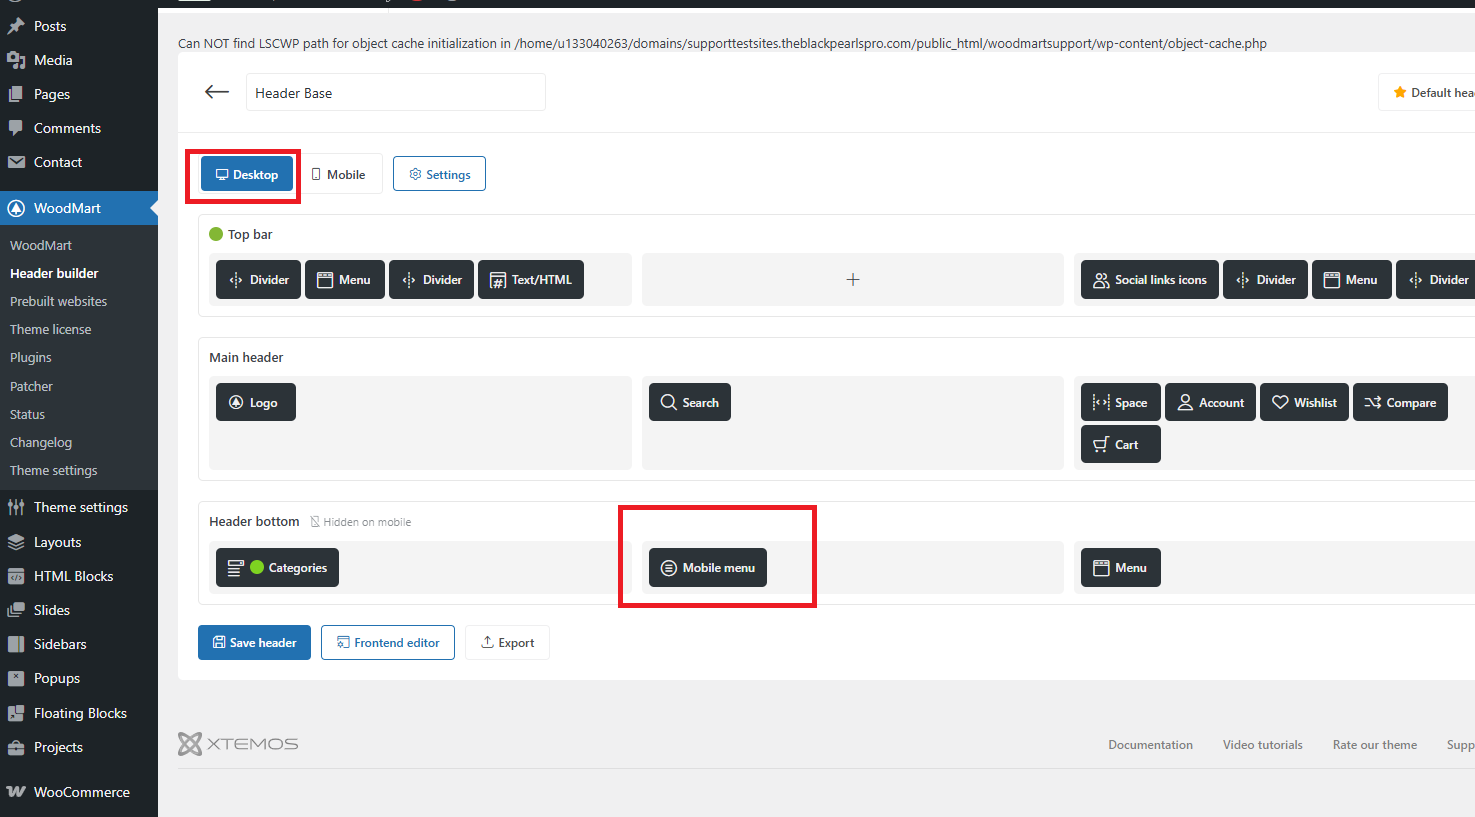1475x817 pixels.
Task: Click the Hidden on mobile label
Action: pyautogui.click(x=361, y=522)
